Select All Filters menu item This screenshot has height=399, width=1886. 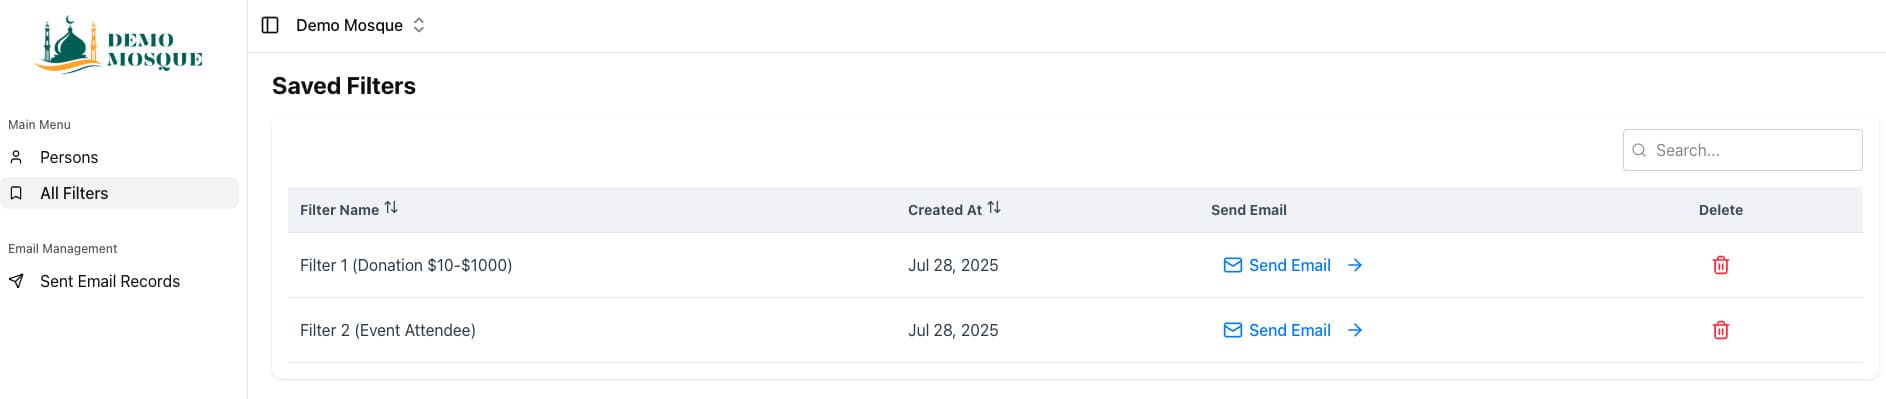pos(120,193)
